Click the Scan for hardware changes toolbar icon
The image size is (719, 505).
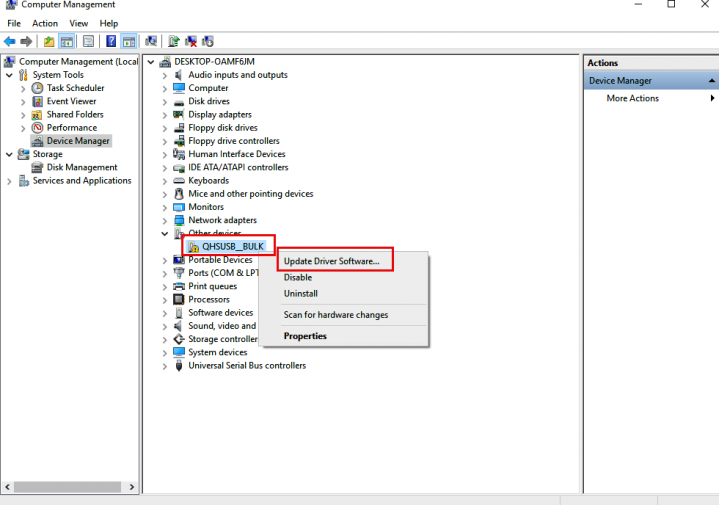coord(151,41)
